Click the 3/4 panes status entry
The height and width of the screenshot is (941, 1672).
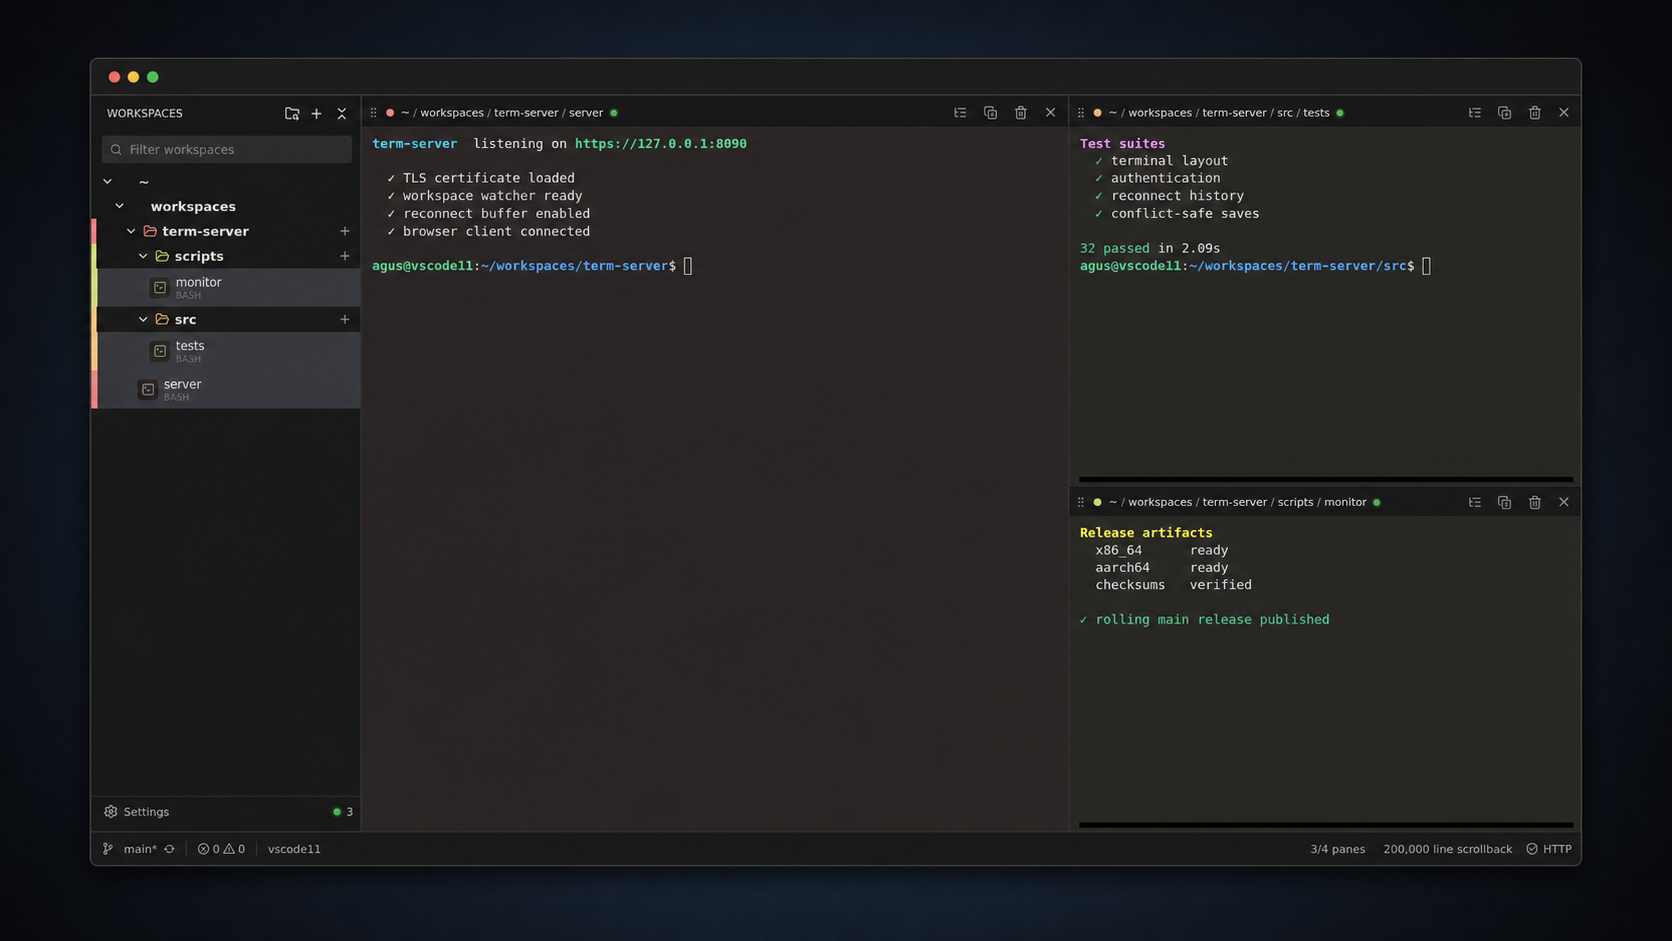[1338, 849]
